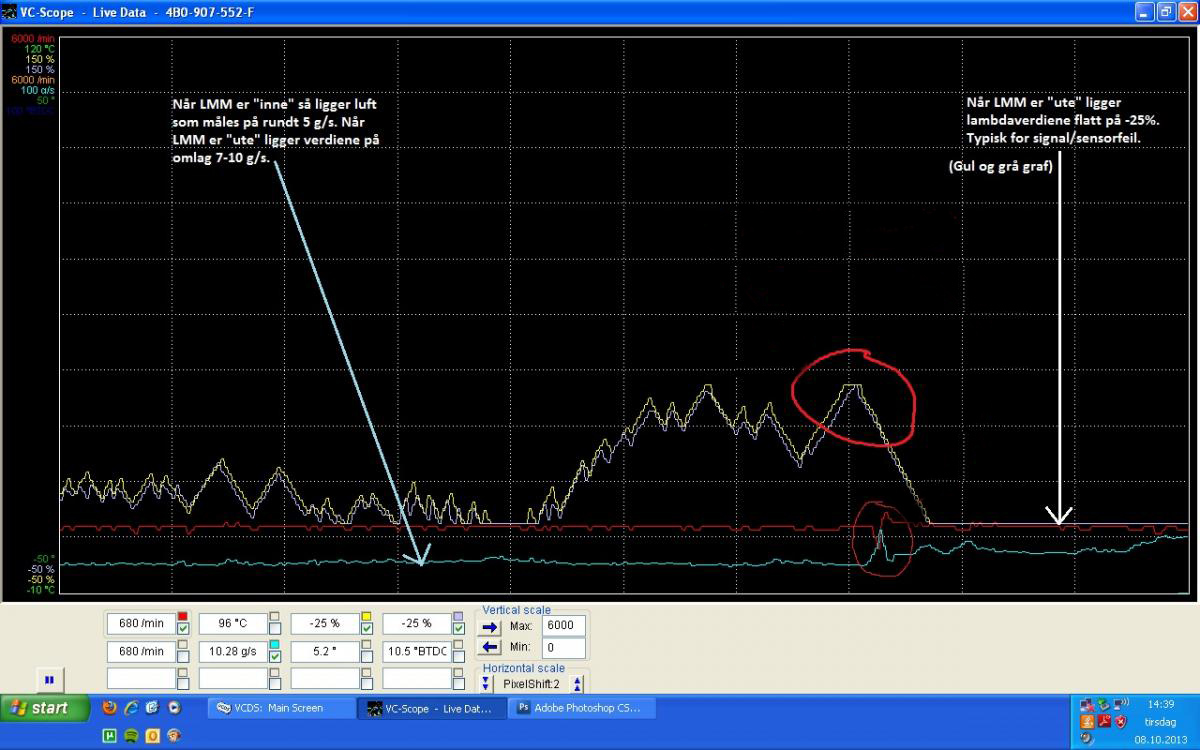Uncheck the cyan 10.28 g/s trace checkbox
Image resolution: width=1200 pixels, height=750 pixels.
[x=275, y=656]
